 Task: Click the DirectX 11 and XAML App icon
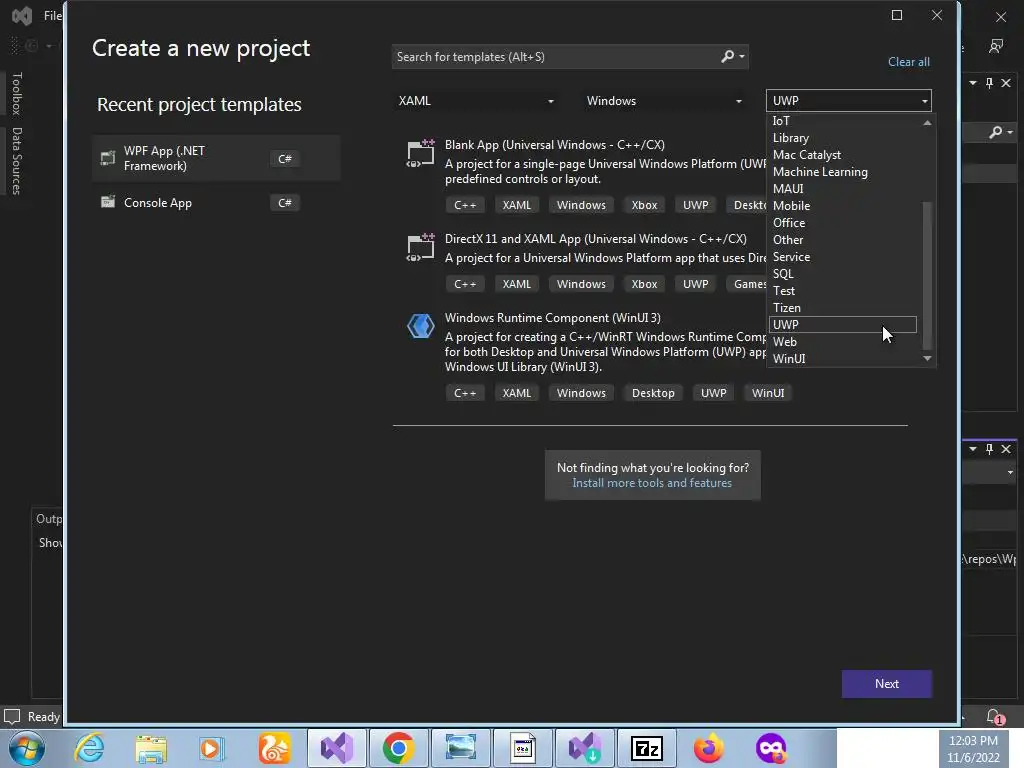[x=420, y=248]
